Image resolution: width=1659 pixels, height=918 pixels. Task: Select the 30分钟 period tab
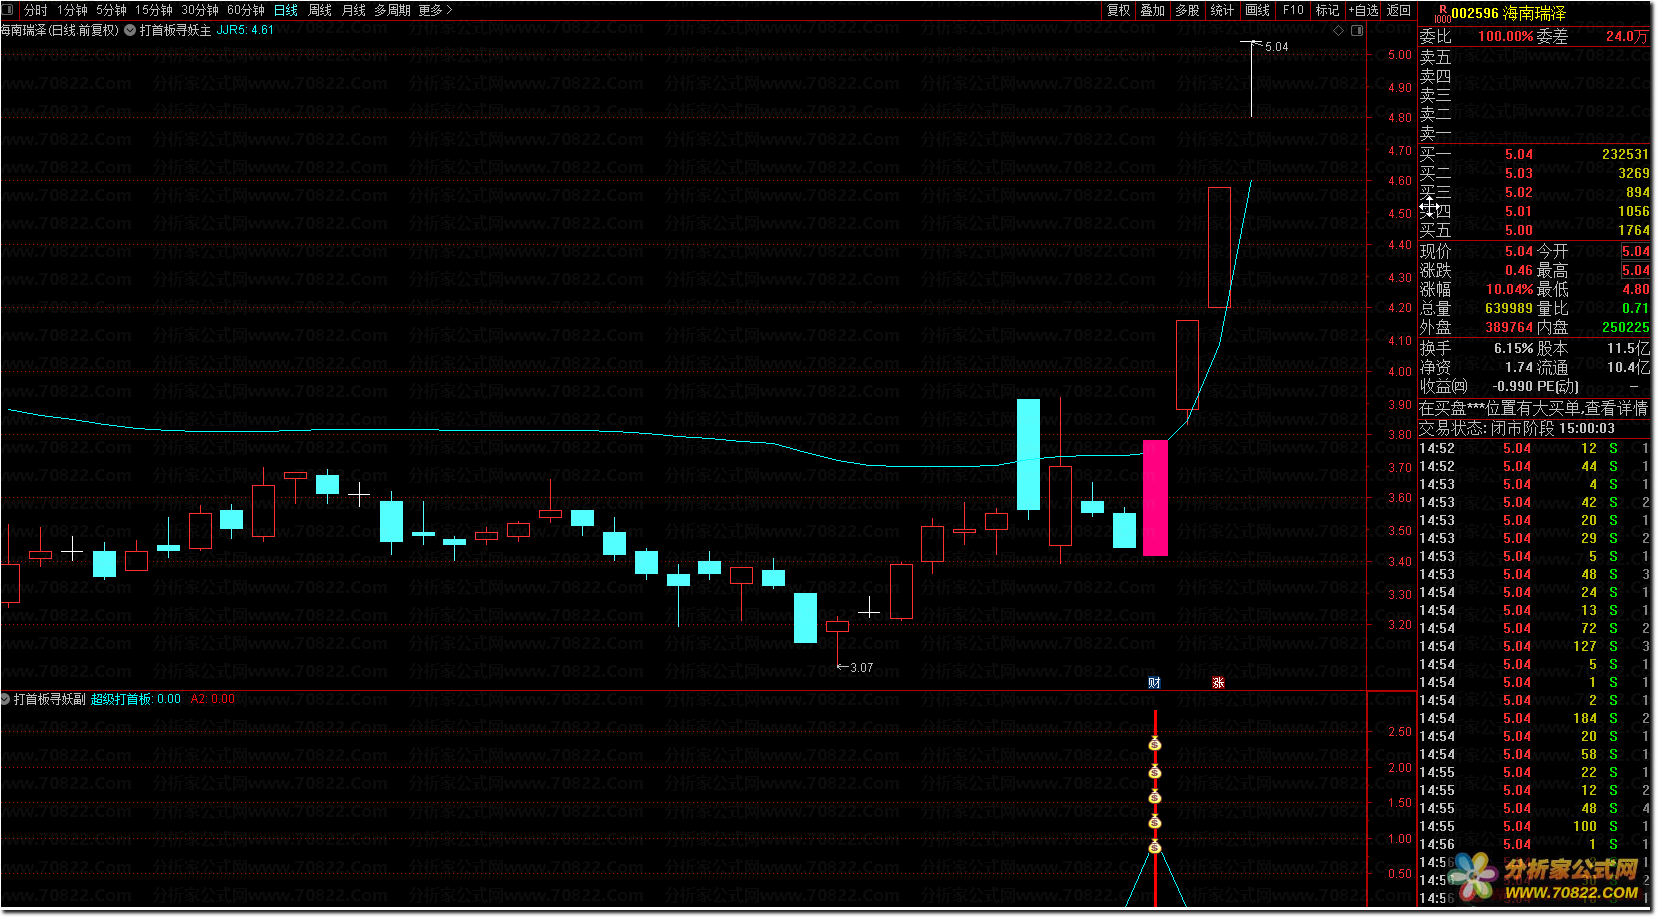pyautogui.click(x=200, y=10)
